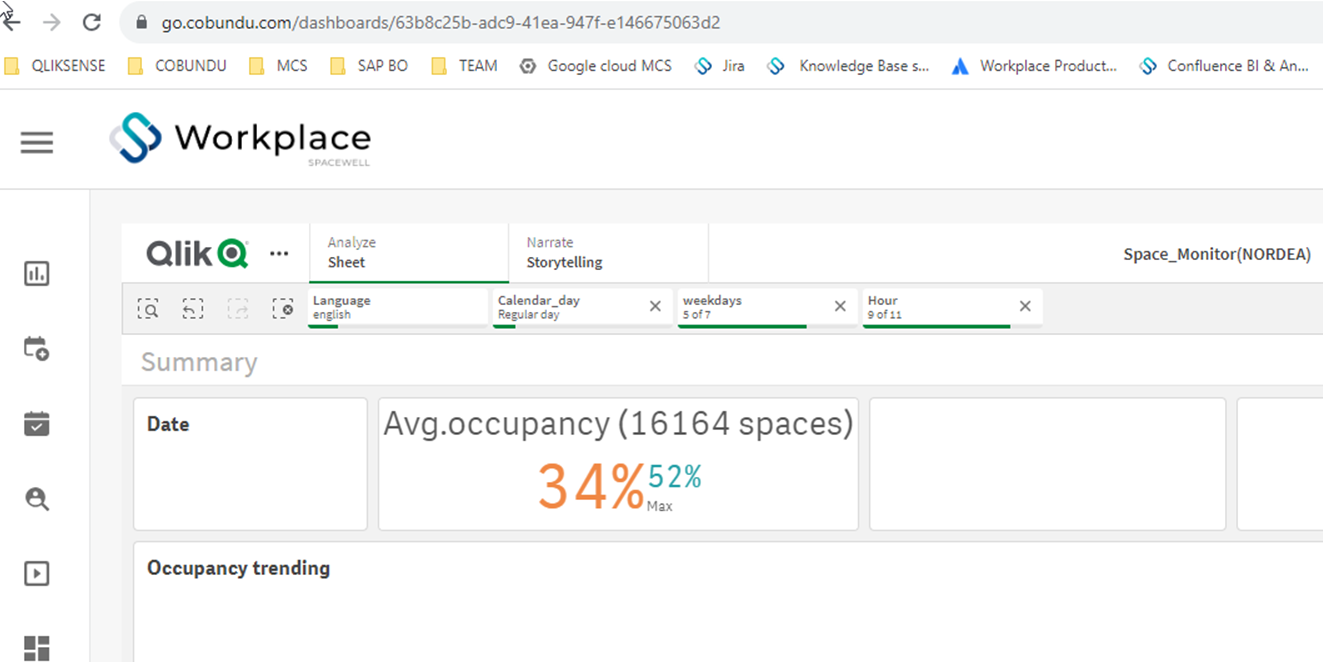The width and height of the screenshot is (1323, 663).
Task: Click the browser address bar URL
Action: [x=441, y=22]
